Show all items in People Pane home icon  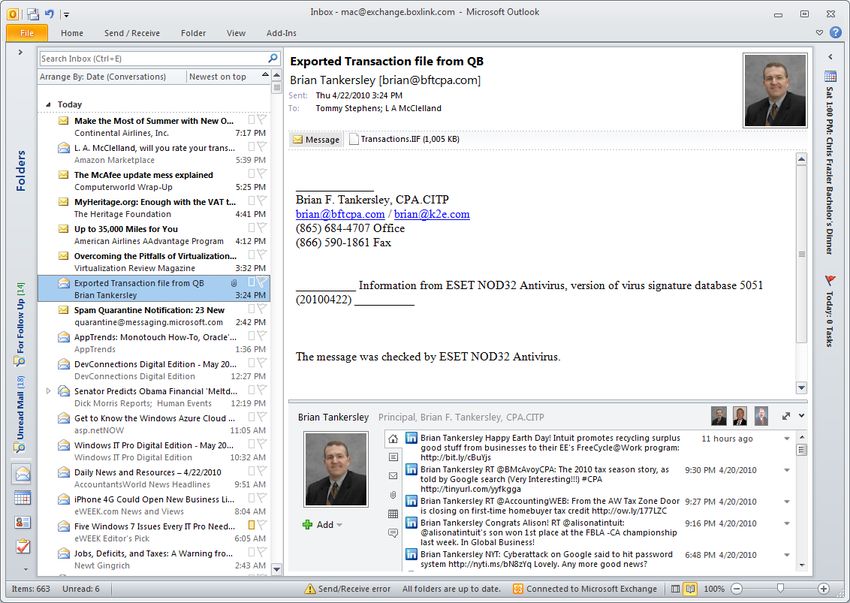393,439
